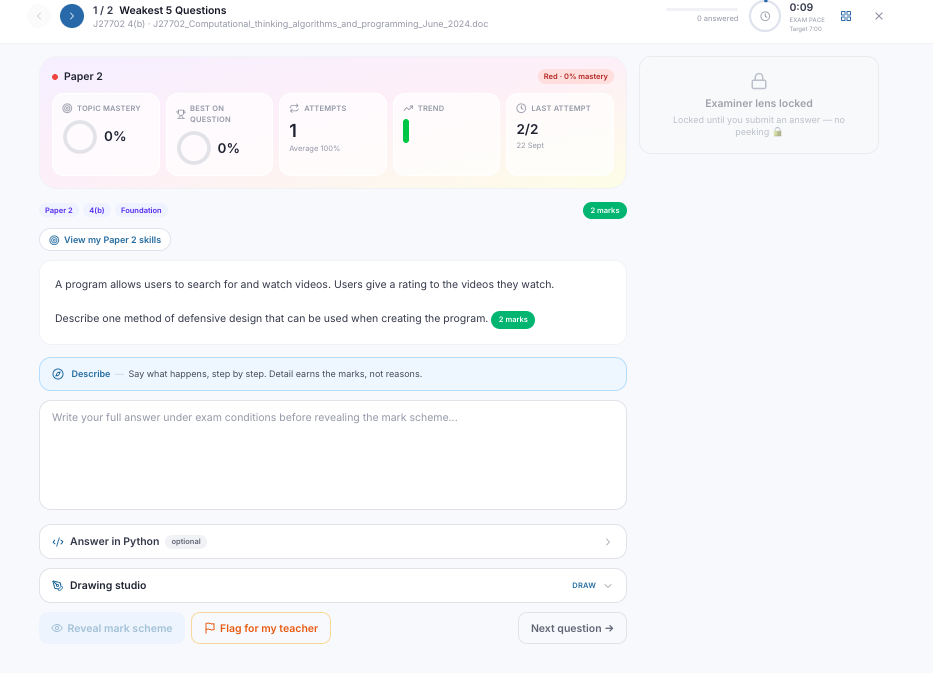Expand the Answer in Python section

pyautogui.click(x=333, y=541)
